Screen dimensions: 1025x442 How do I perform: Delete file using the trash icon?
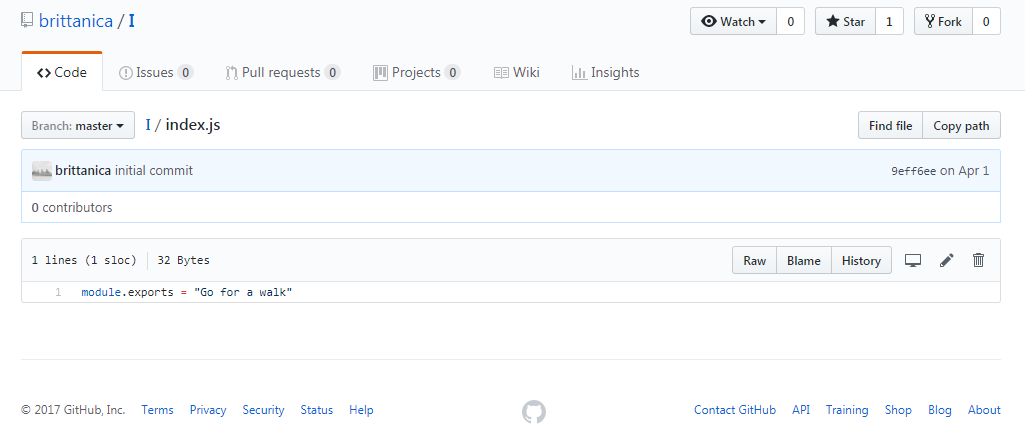[x=979, y=260]
